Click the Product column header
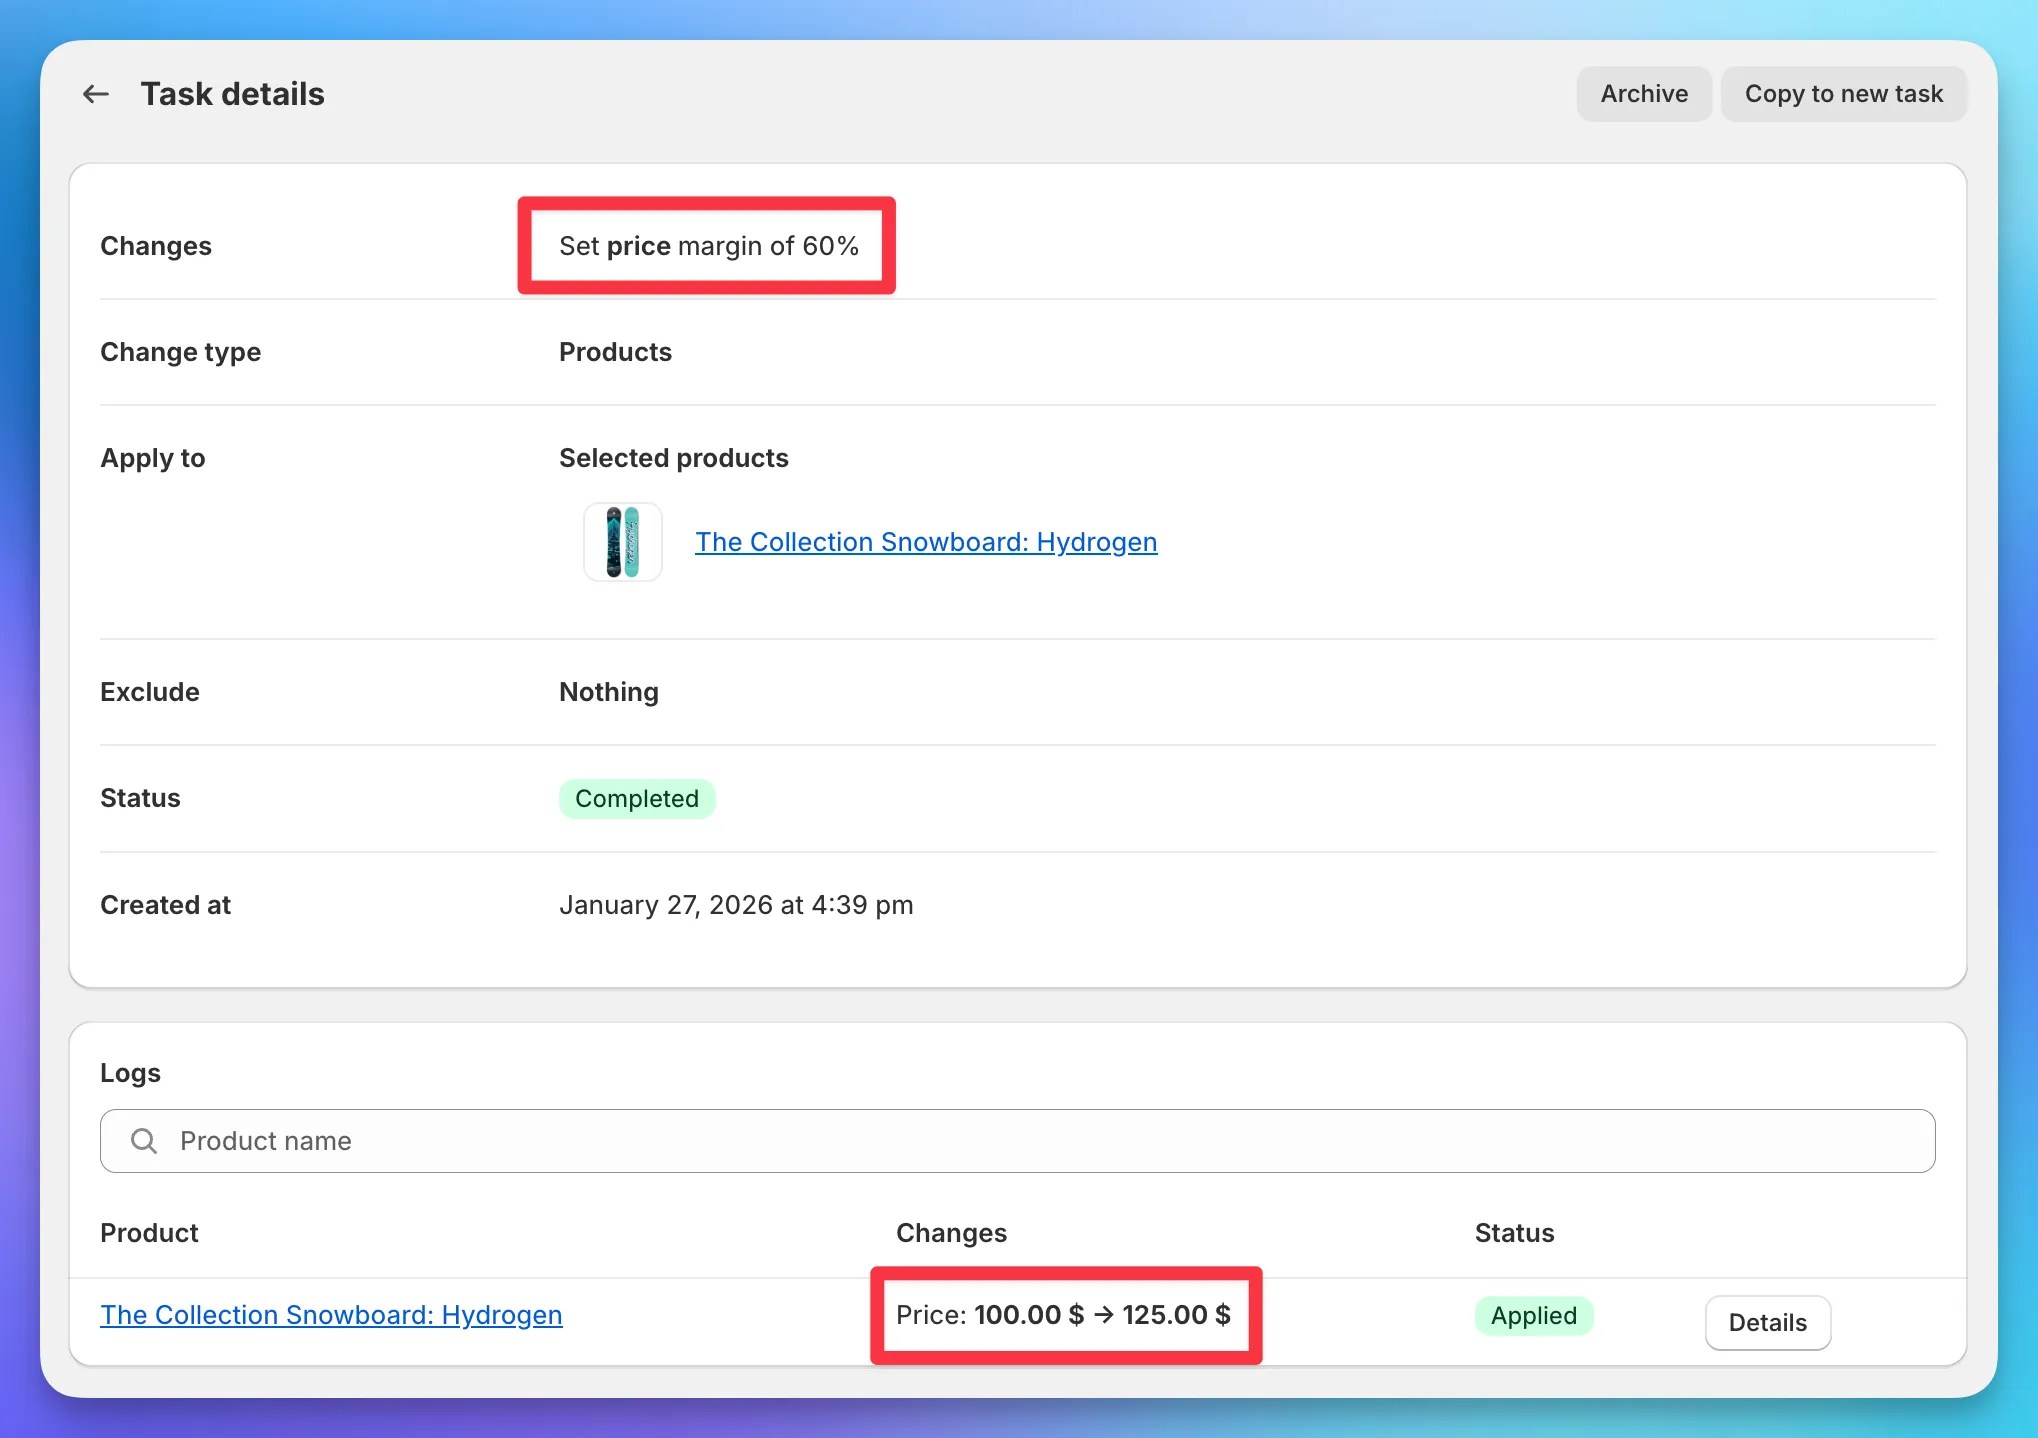This screenshot has height=1438, width=2038. [x=149, y=1232]
